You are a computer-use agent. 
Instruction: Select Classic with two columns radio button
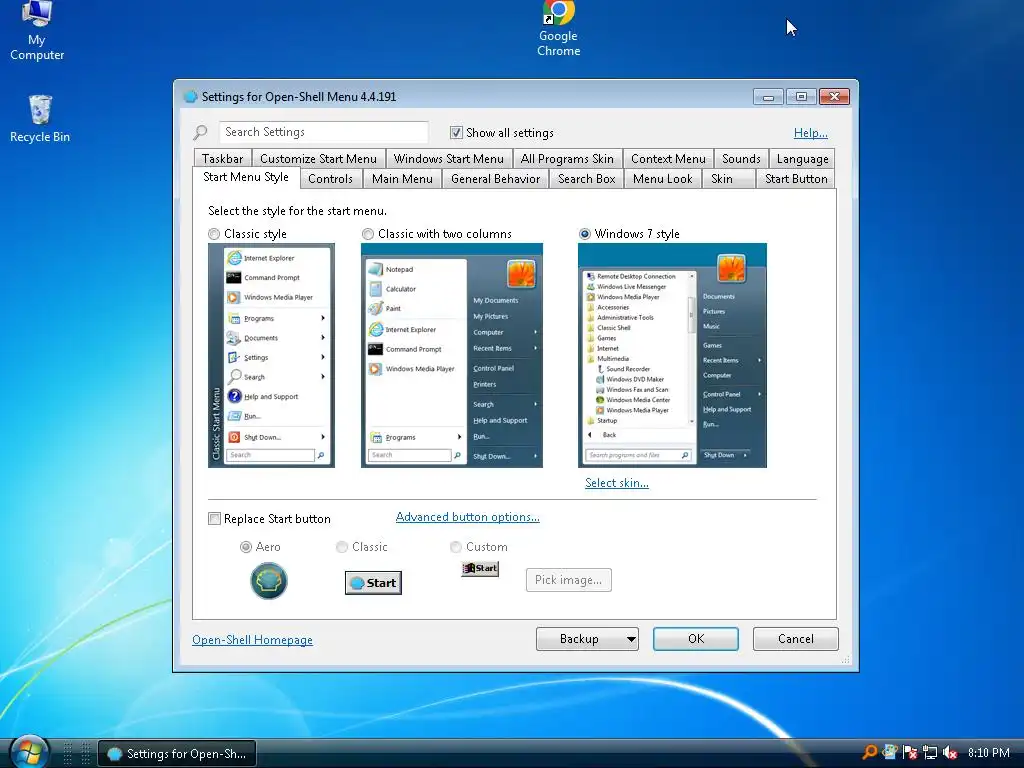pyautogui.click(x=368, y=234)
